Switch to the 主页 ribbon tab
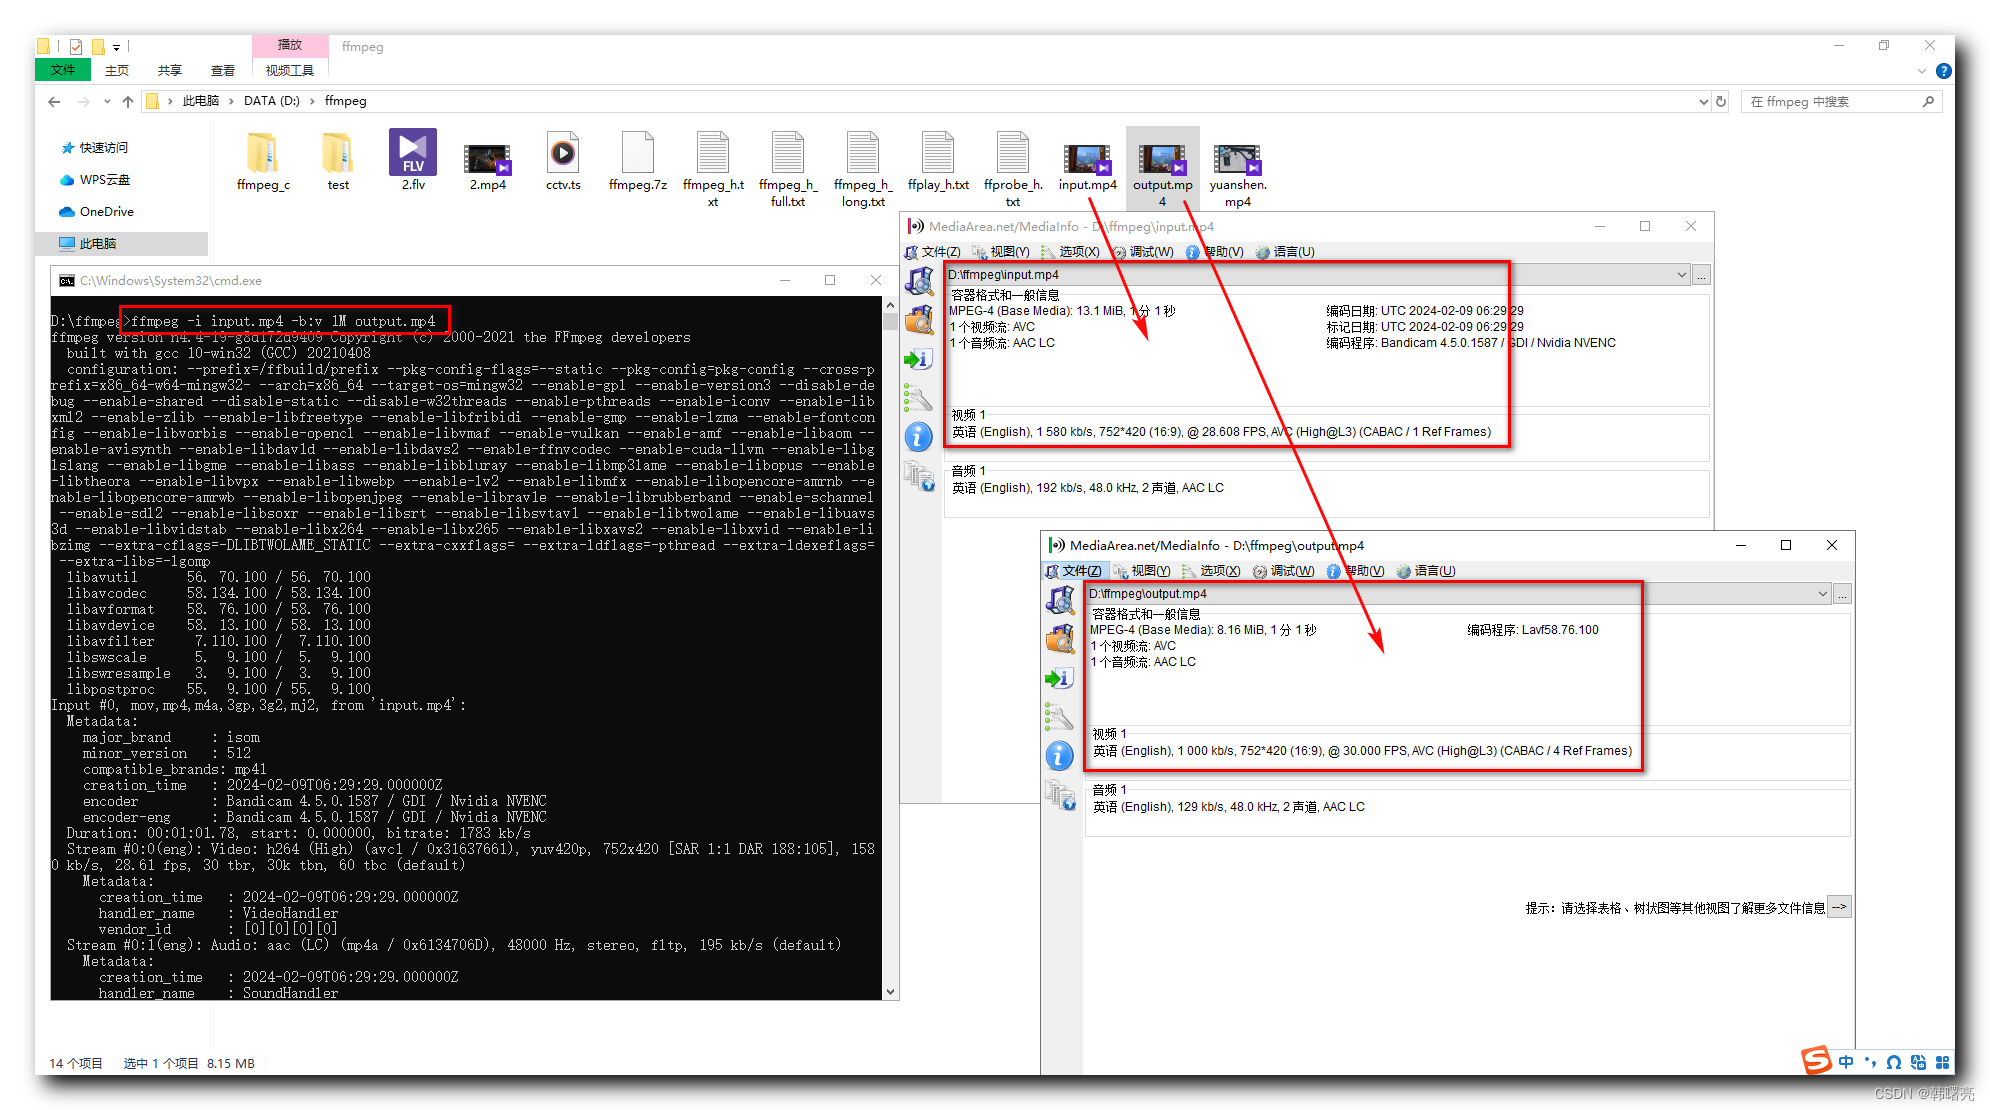The image size is (1990, 1110). tap(117, 70)
